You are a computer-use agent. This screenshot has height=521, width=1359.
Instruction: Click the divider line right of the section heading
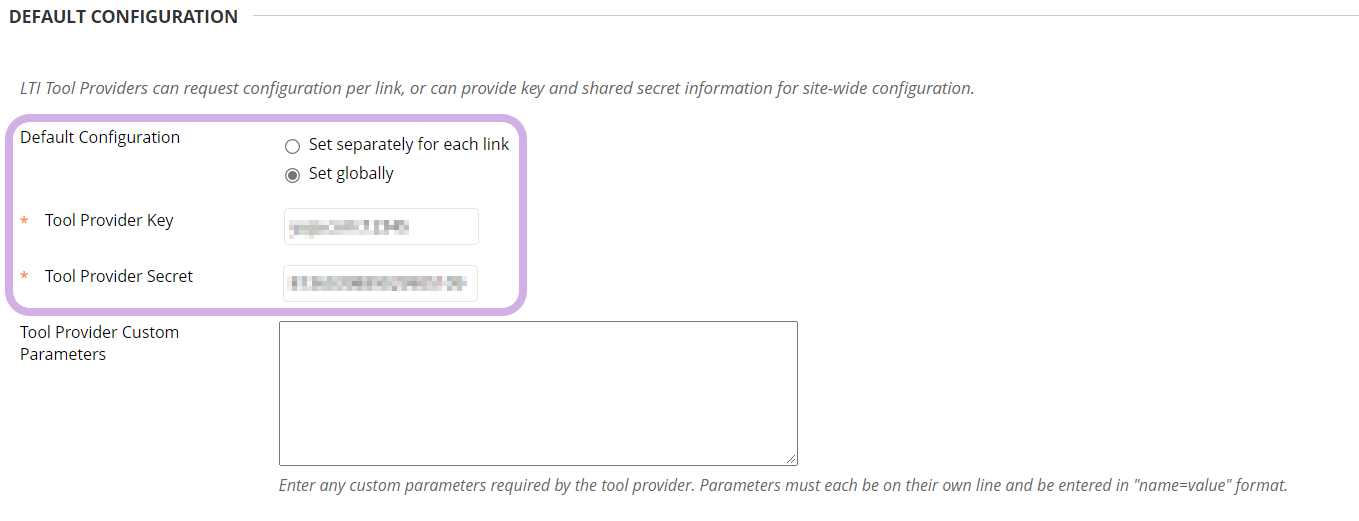(x=800, y=16)
